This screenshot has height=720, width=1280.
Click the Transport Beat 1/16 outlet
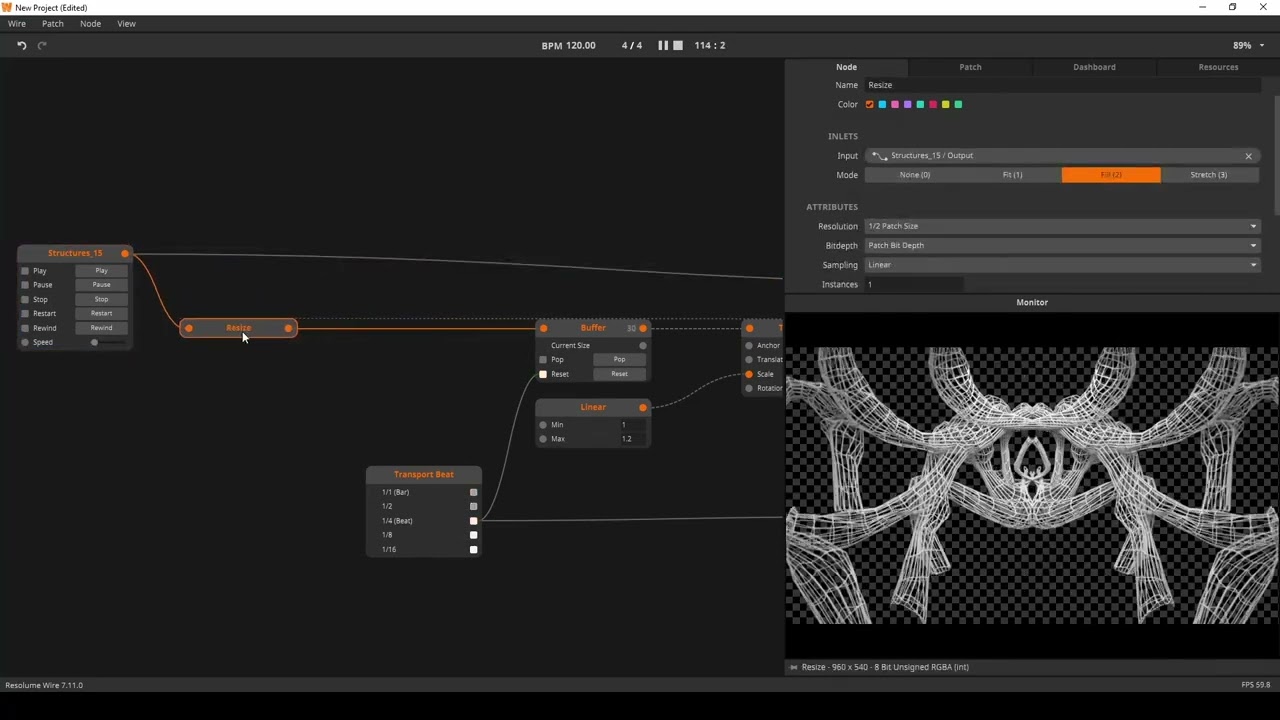[474, 549]
